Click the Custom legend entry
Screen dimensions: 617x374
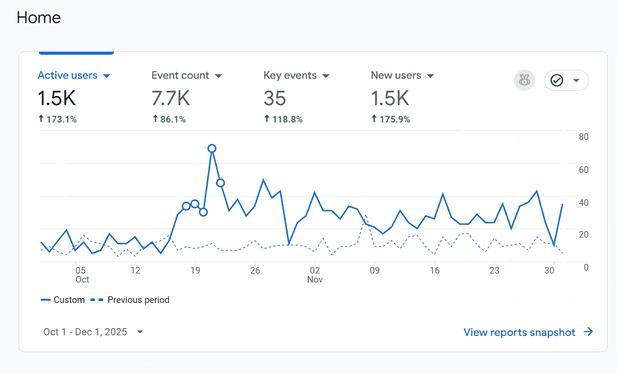point(63,300)
